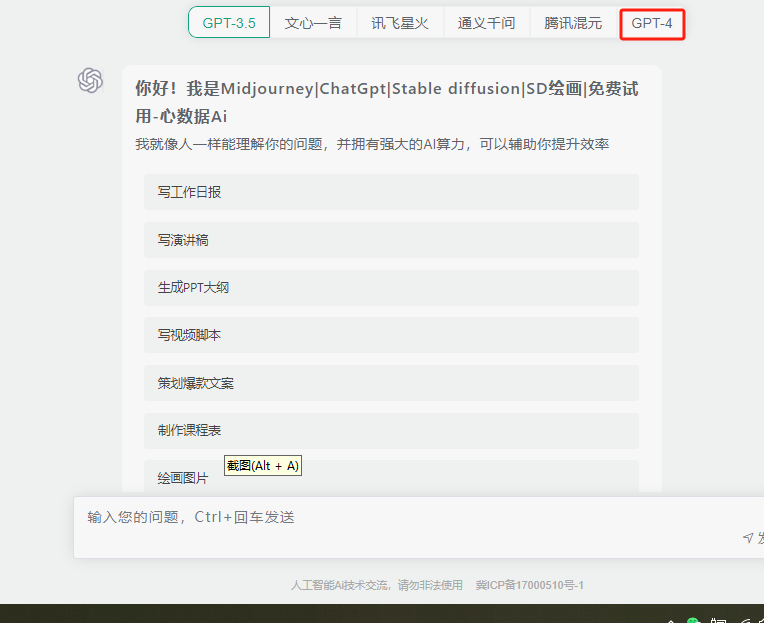The height and width of the screenshot is (623, 764).
Task: Choose the 写视频脚本 prompt suggestion
Action: click(x=391, y=335)
